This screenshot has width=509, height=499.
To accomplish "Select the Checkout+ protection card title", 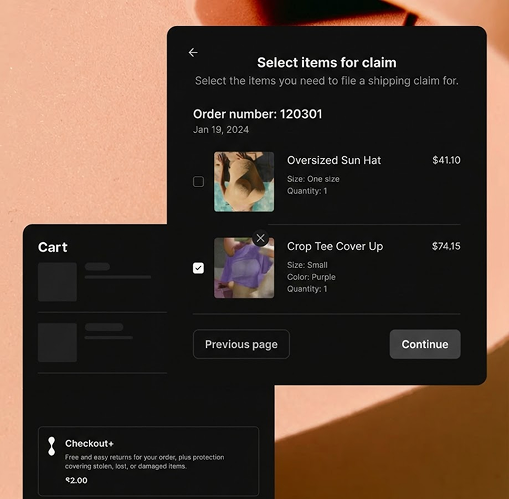I will 89,443.
